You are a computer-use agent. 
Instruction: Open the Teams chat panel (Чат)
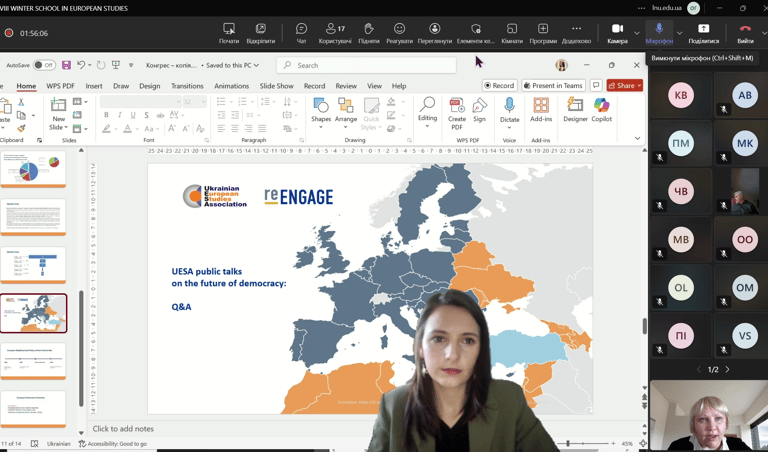pyautogui.click(x=301, y=33)
